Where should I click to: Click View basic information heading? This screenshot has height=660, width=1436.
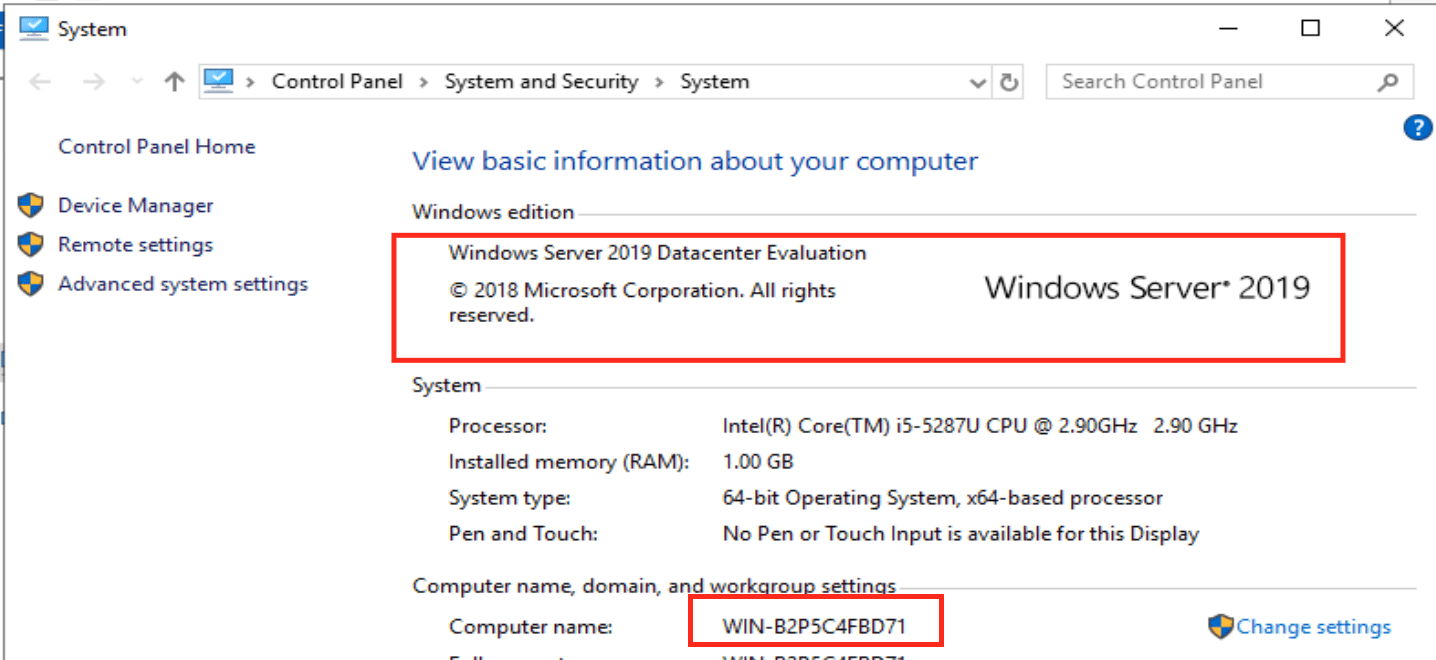click(695, 161)
